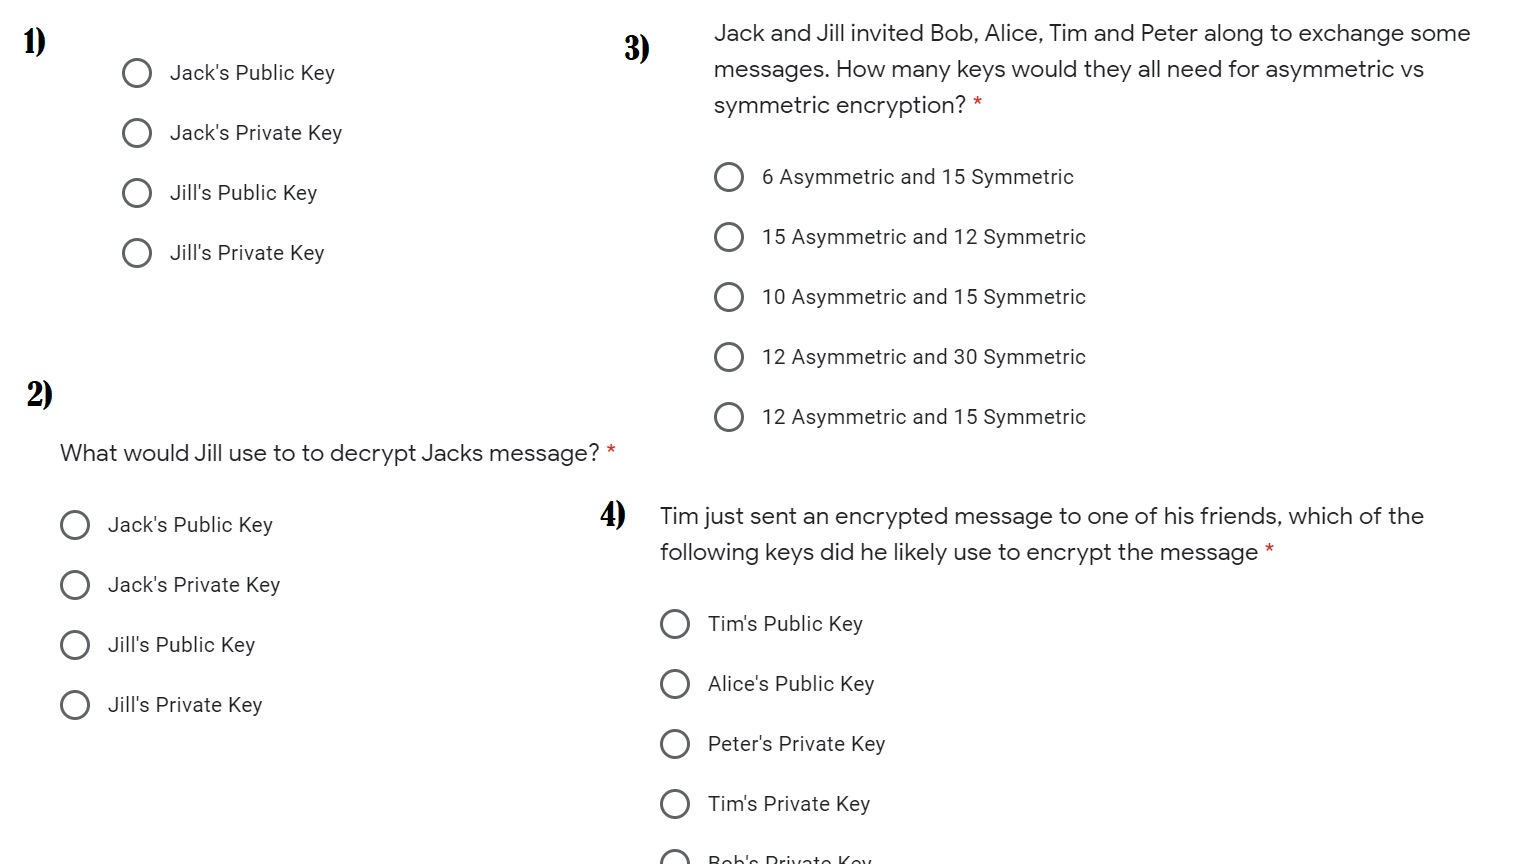
Task: Choose Jack's Private Key for question 2
Action: [75, 585]
